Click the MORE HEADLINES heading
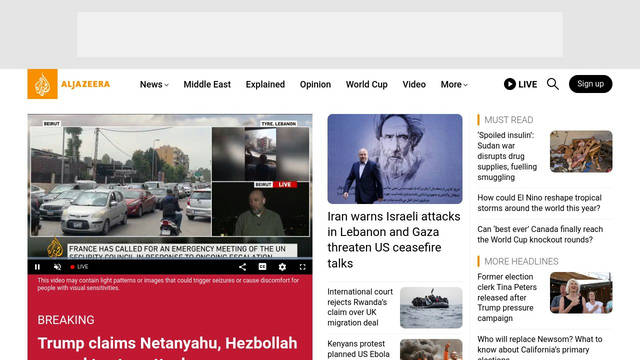The height and width of the screenshot is (360, 640). (x=521, y=261)
